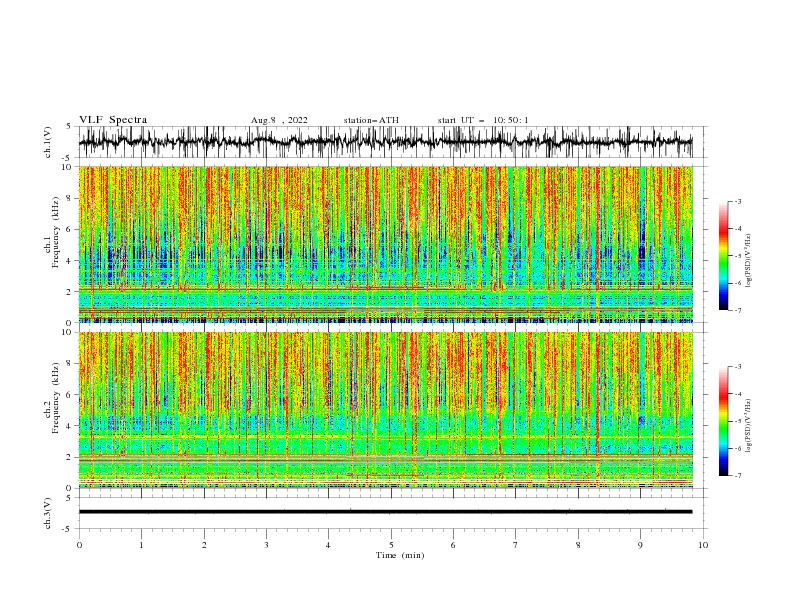Select the "Aug.8 , 2022" date text

(x=279, y=120)
